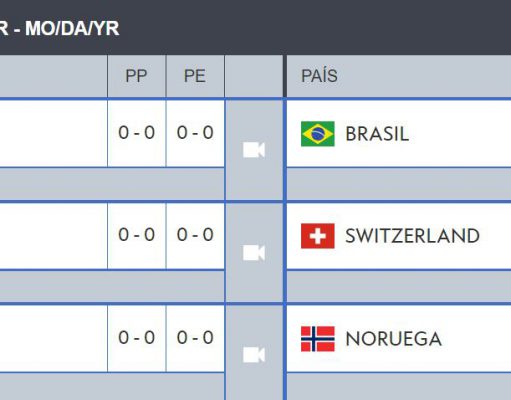Click the PE column header
The width and height of the screenshot is (511, 400).
tap(195, 76)
